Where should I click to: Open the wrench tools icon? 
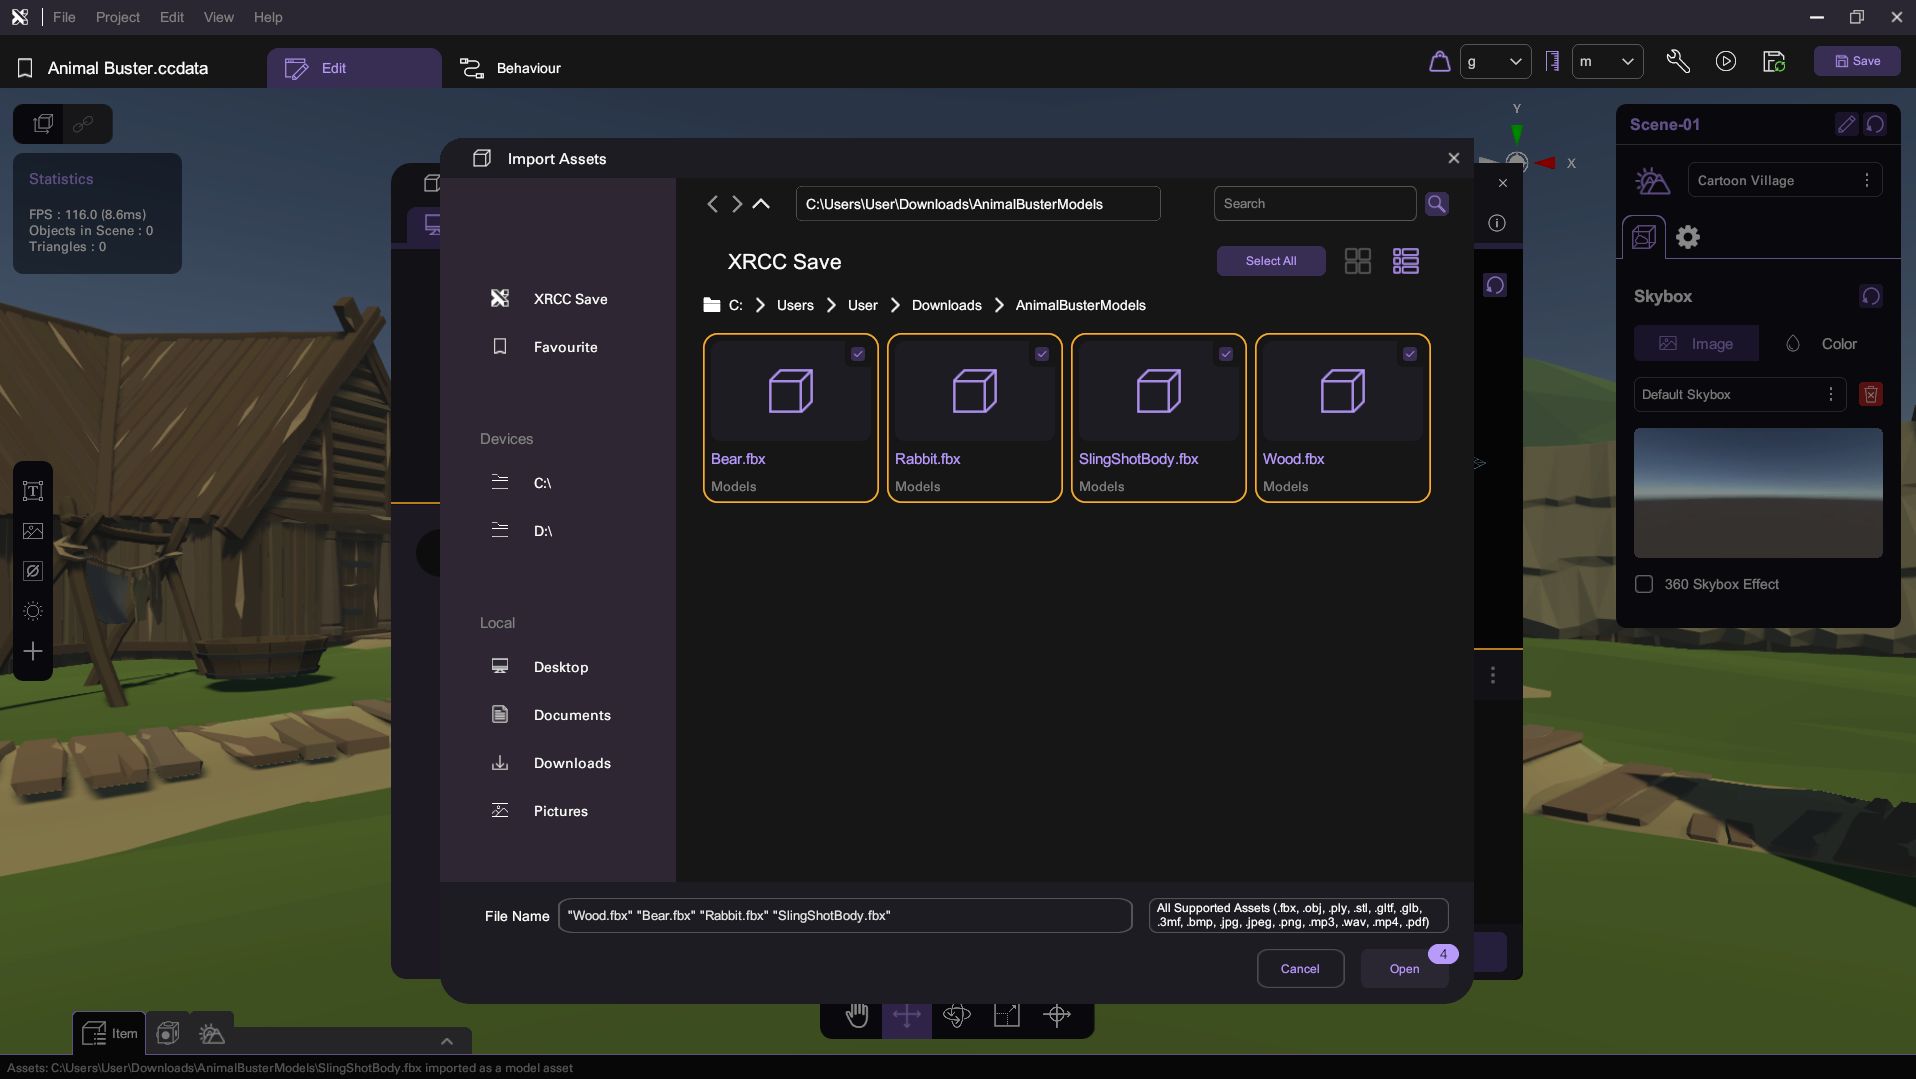(1677, 62)
